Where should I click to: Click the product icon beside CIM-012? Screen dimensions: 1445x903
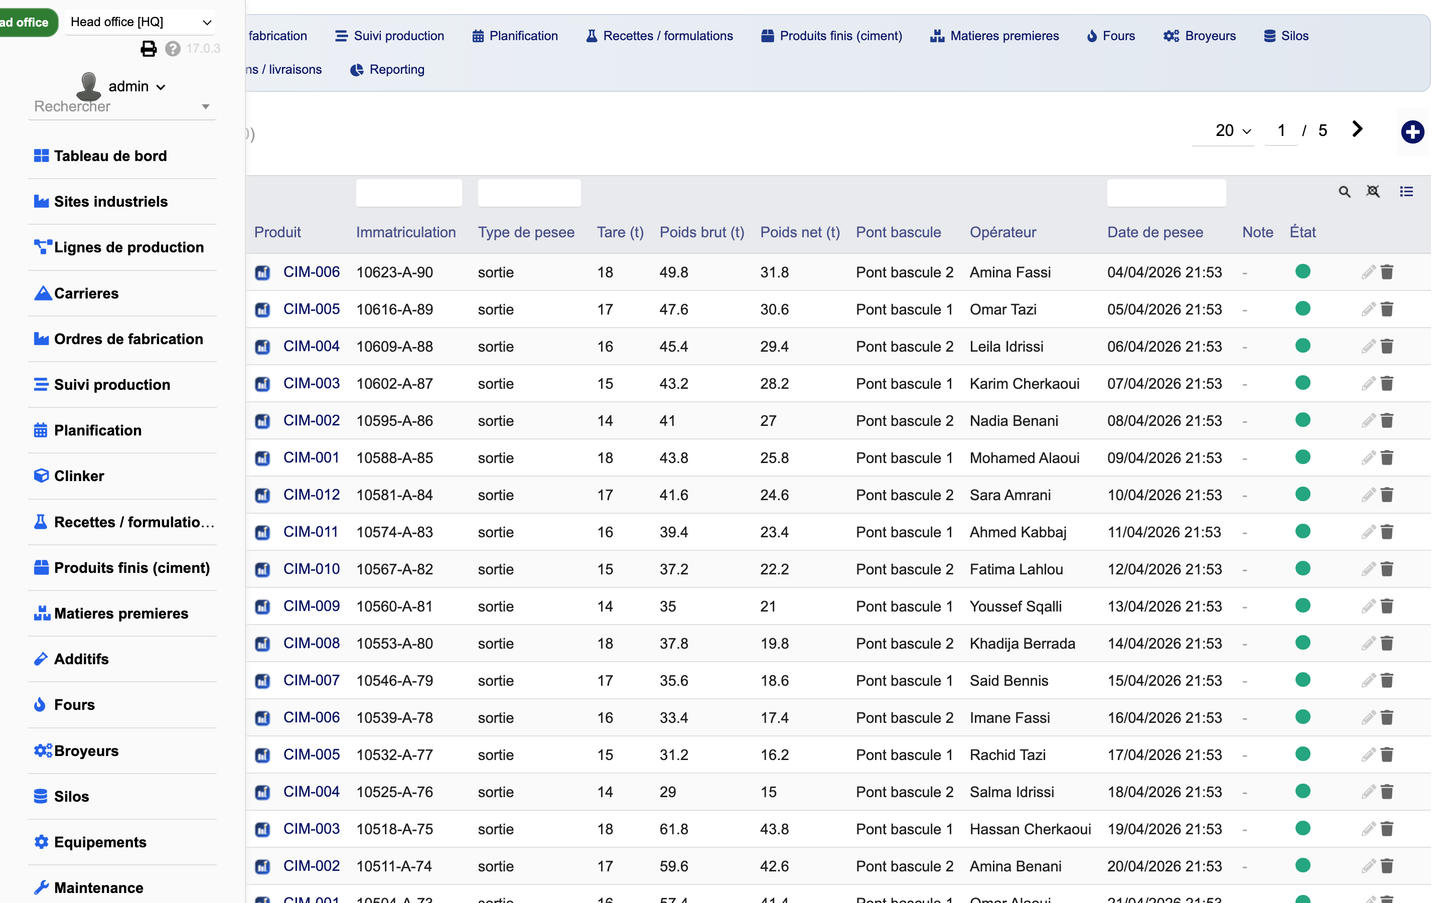point(262,495)
